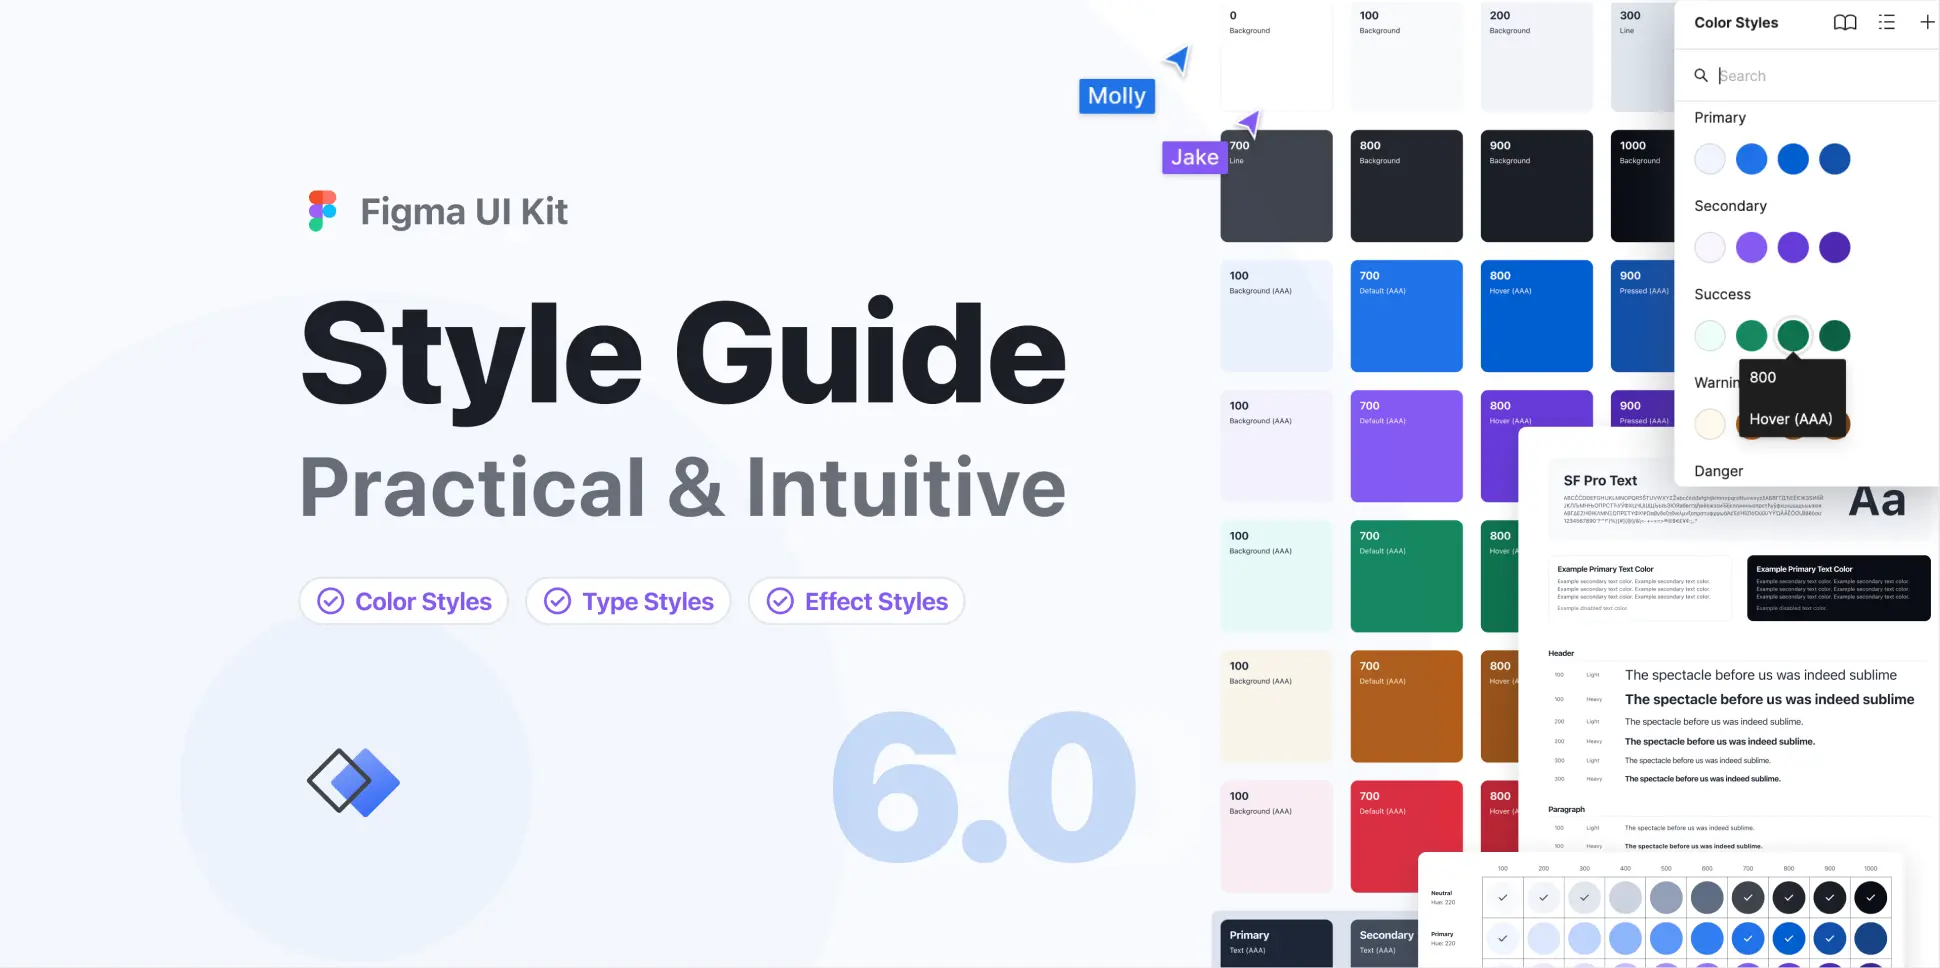Click the Effect Styles pill button
Screen dimensions: 1940x968
point(856,602)
